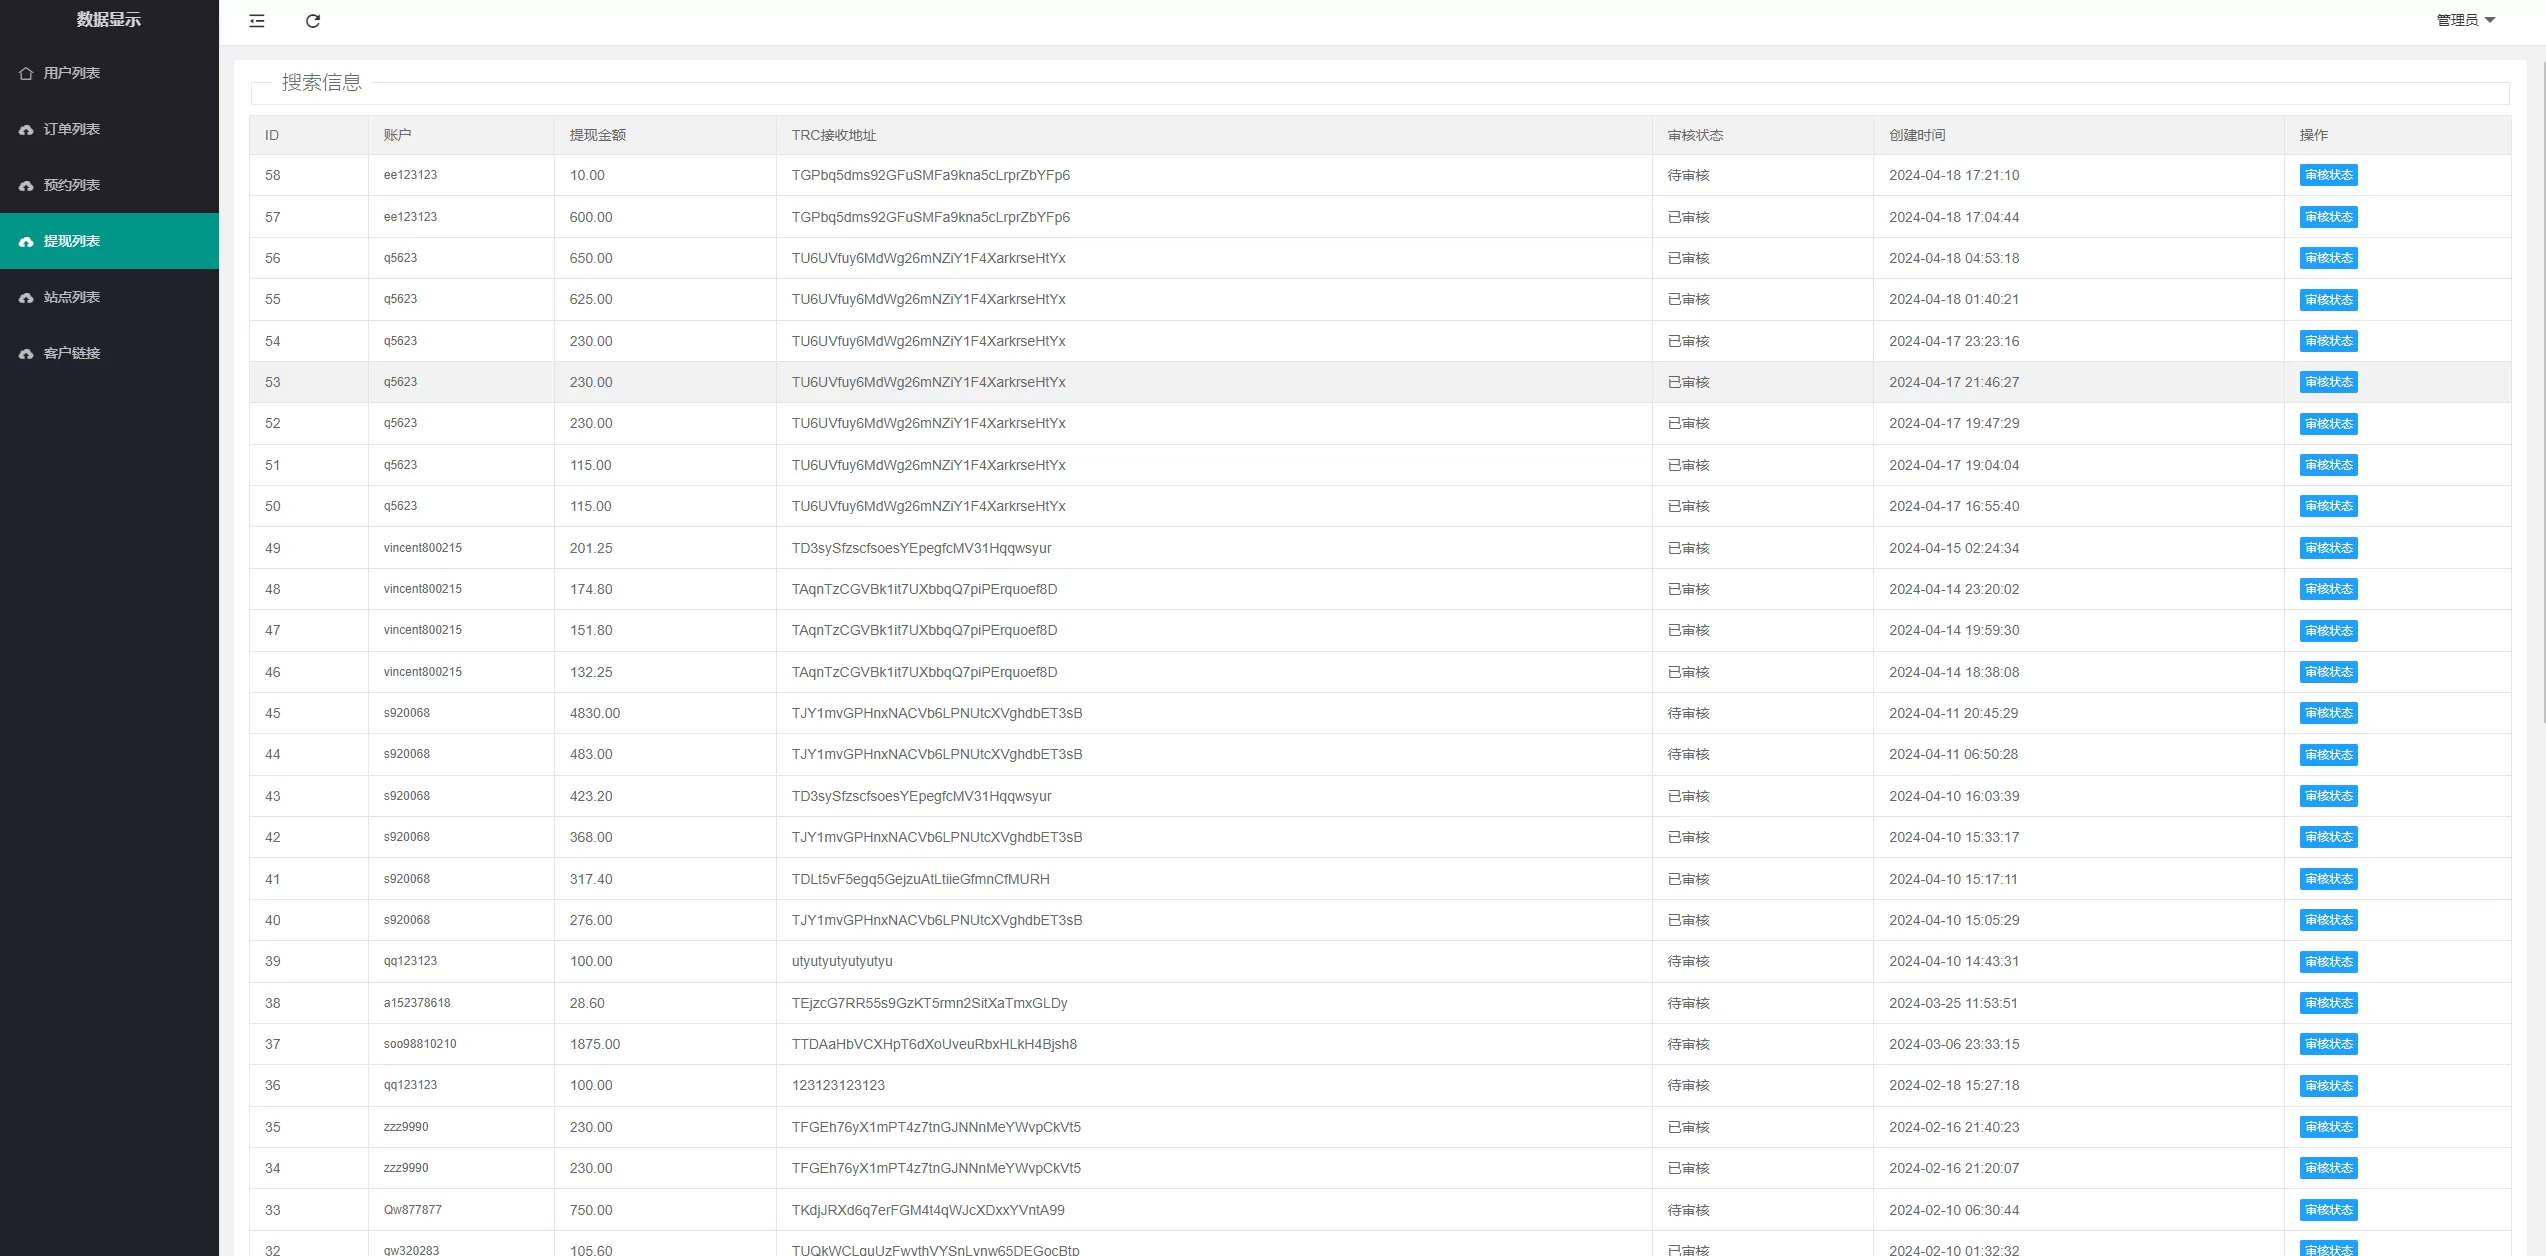Click the refresh page icon
This screenshot has width=2546, height=1256.
click(313, 21)
